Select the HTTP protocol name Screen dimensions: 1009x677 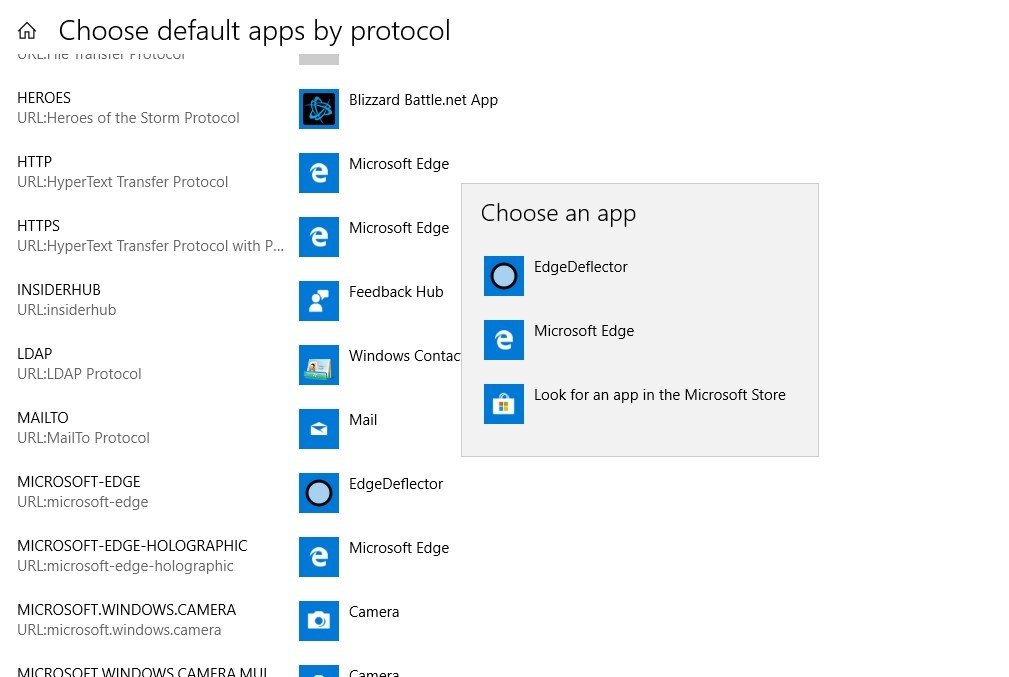click(35, 162)
